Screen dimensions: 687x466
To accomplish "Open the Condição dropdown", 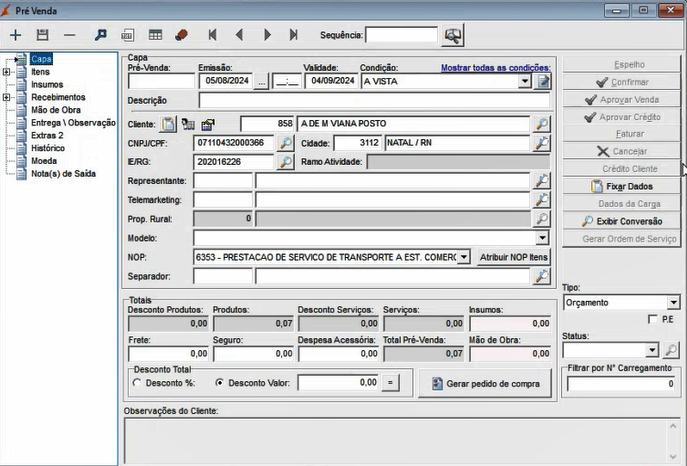I will pyautogui.click(x=525, y=82).
